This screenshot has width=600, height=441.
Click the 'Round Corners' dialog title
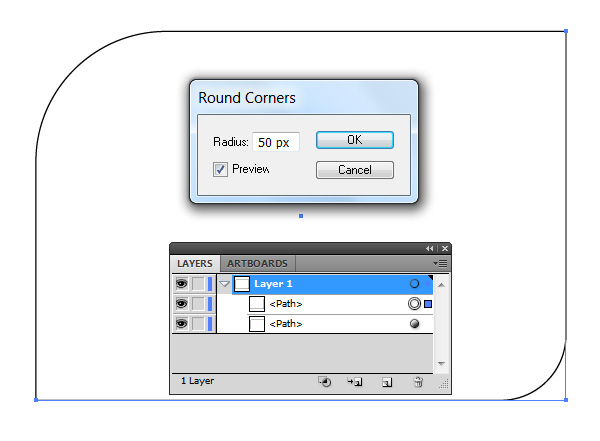[247, 98]
